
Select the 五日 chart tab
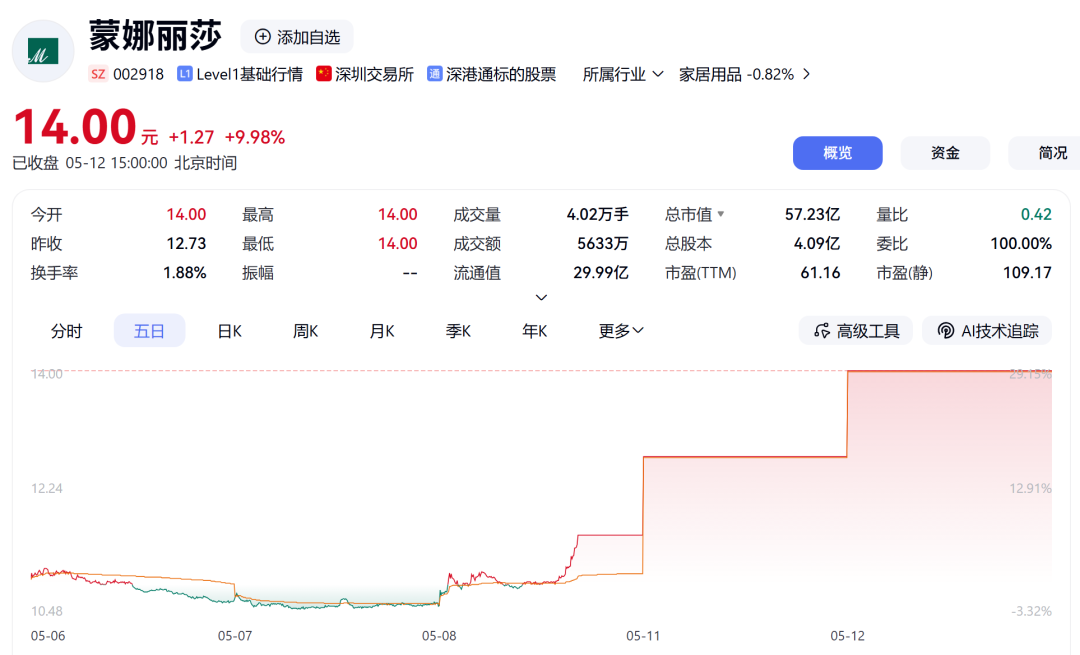149,331
